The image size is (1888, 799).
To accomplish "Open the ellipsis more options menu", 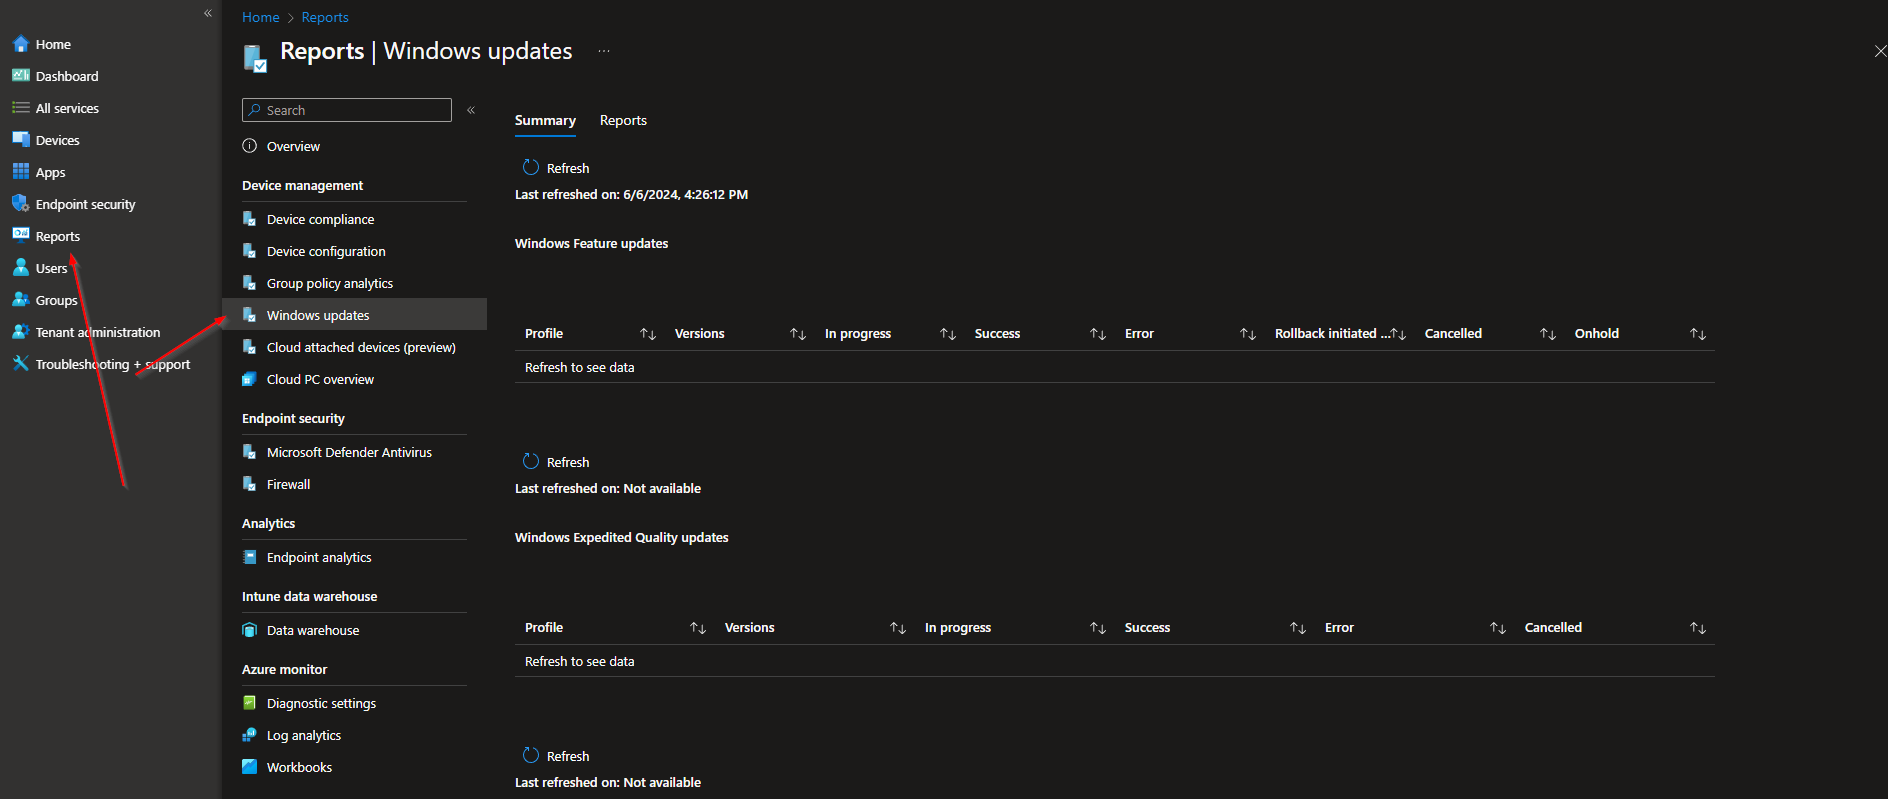I will (x=604, y=51).
